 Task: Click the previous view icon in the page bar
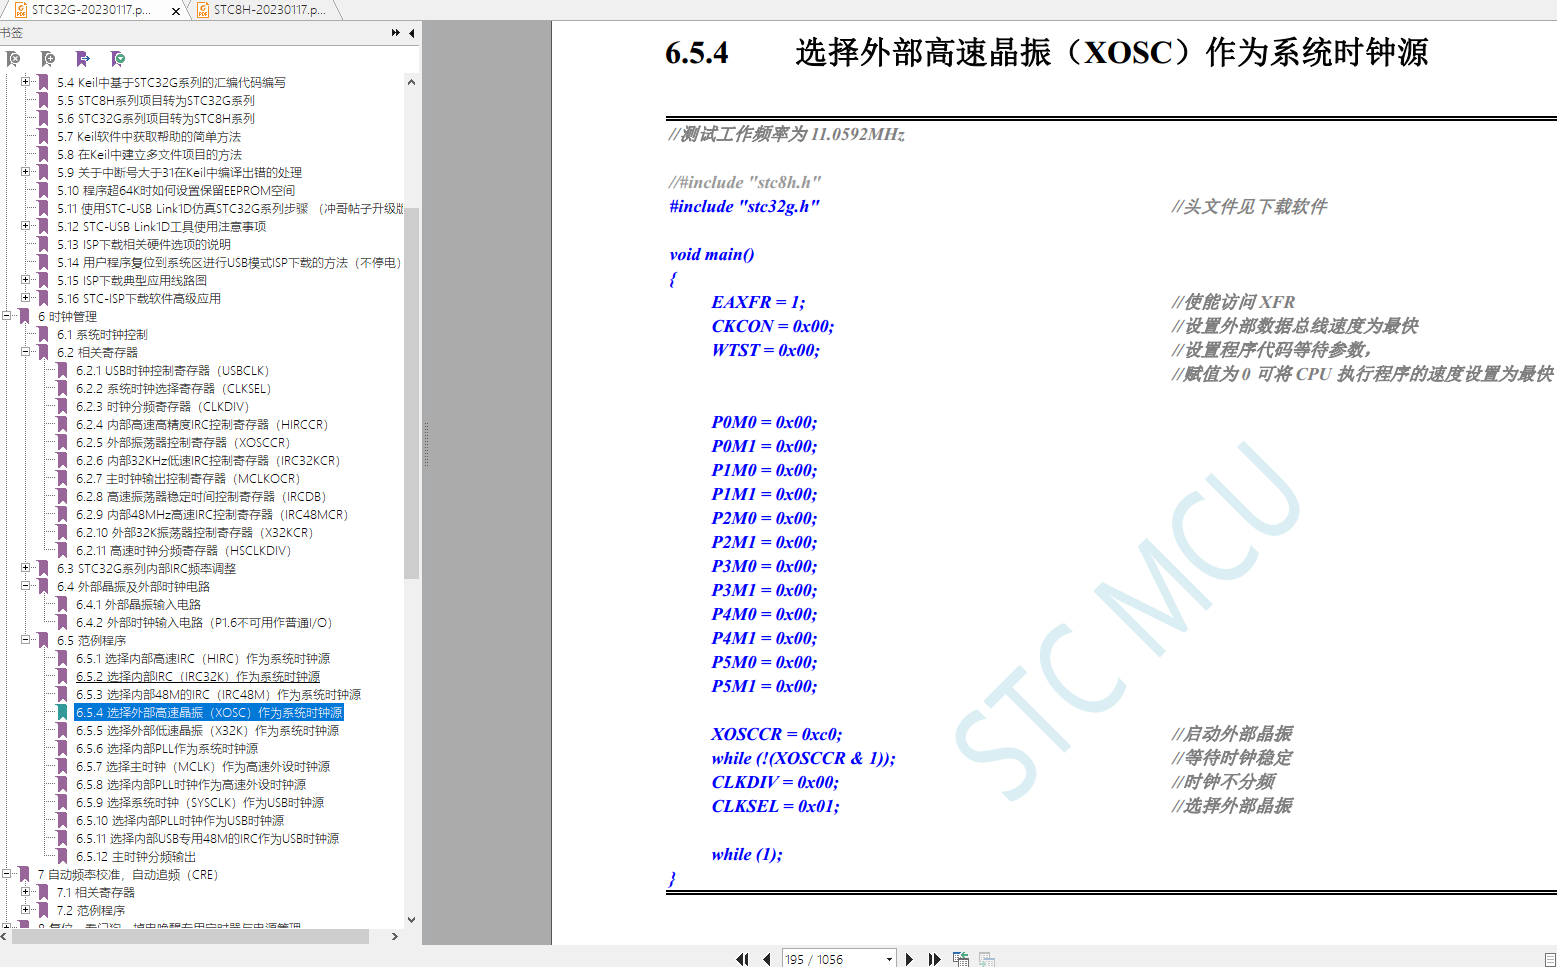[x=961, y=959]
